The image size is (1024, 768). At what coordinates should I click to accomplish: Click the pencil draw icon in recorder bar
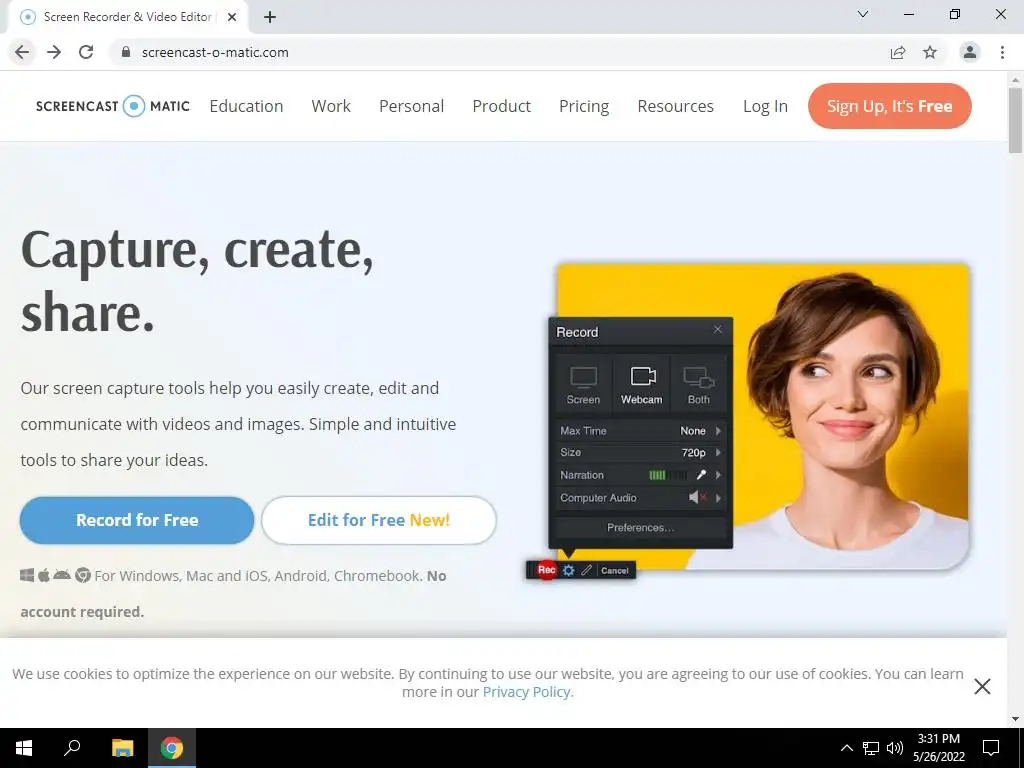(x=586, y=570)
